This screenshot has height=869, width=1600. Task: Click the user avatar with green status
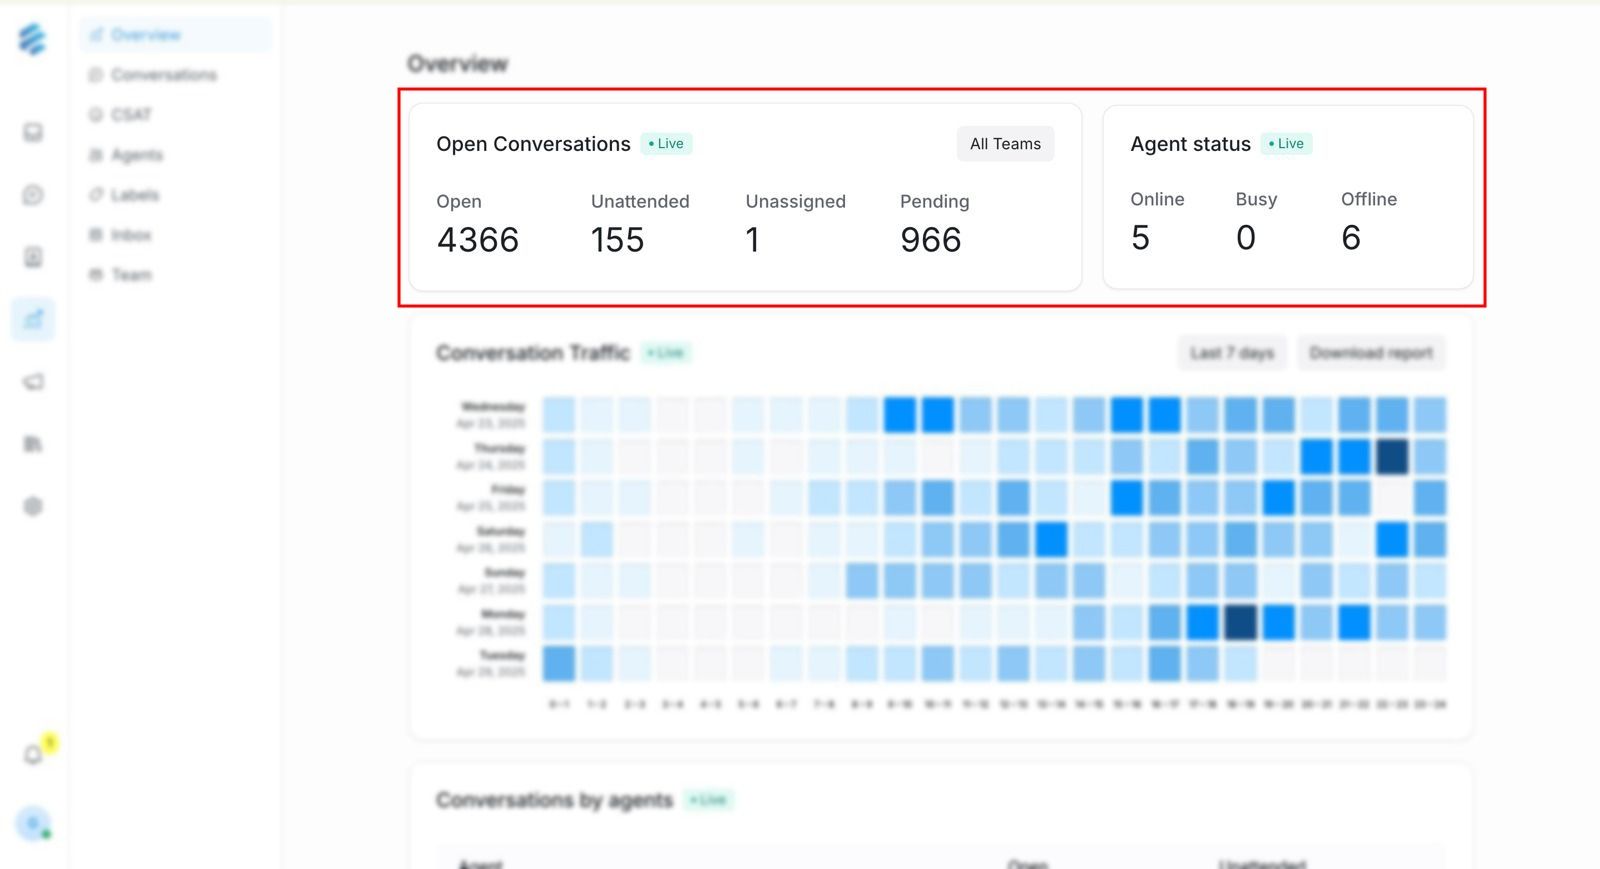pos(33,824)
